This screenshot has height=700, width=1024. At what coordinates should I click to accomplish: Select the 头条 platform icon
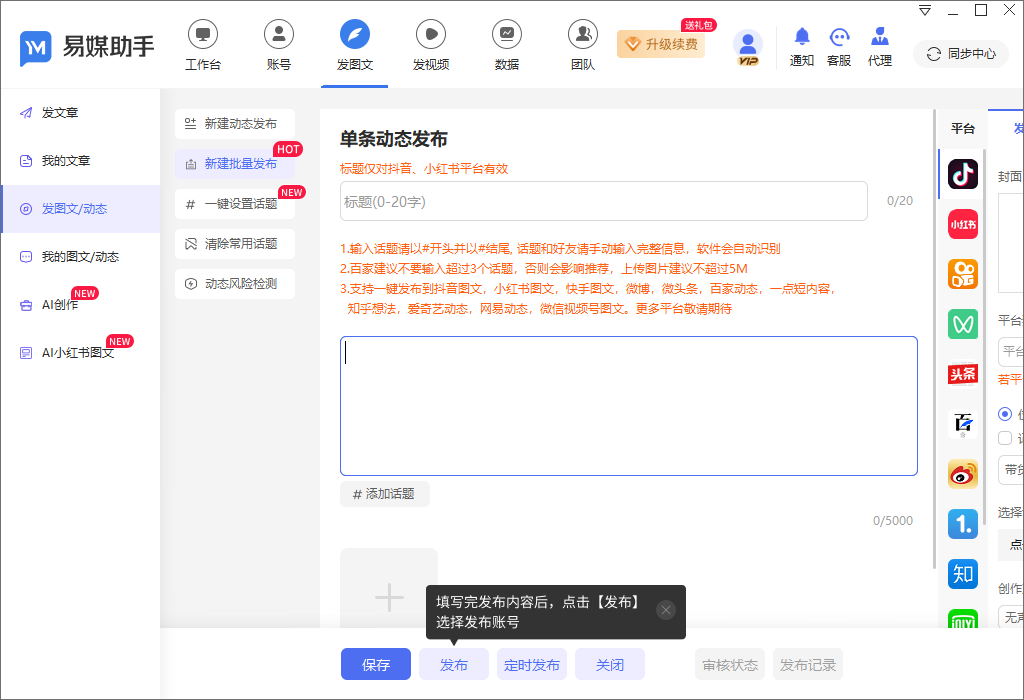[x=963, y=374]
